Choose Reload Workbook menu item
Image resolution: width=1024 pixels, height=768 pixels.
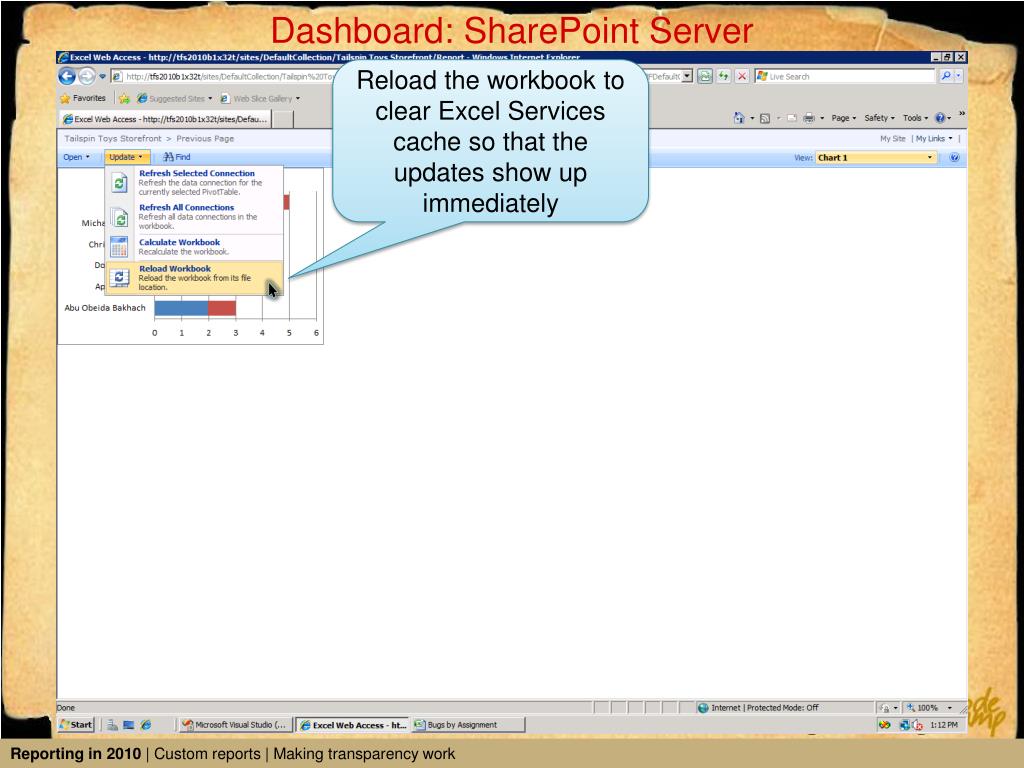click(194, 278)
